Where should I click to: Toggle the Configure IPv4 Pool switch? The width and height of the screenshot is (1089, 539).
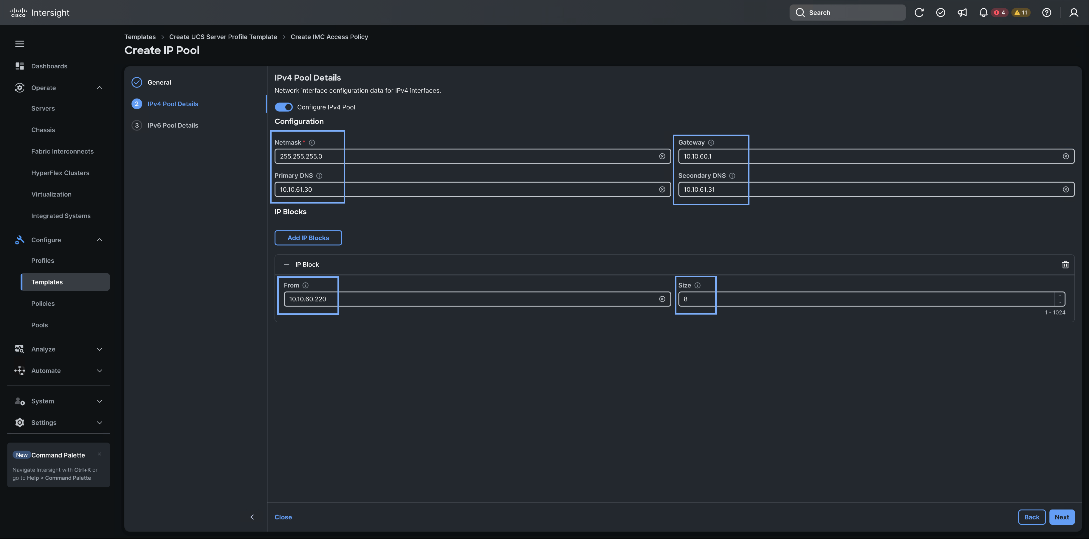tap(284, 107)
